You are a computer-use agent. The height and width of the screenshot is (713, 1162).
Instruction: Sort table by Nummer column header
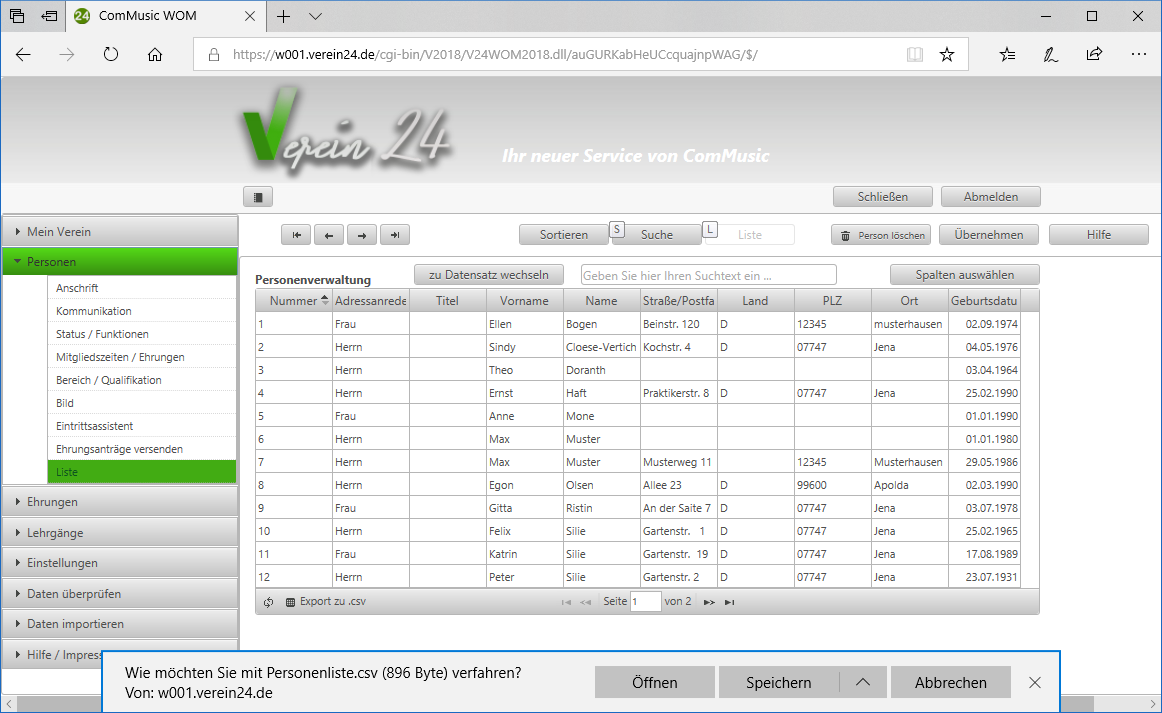click(x=294, y=301)
